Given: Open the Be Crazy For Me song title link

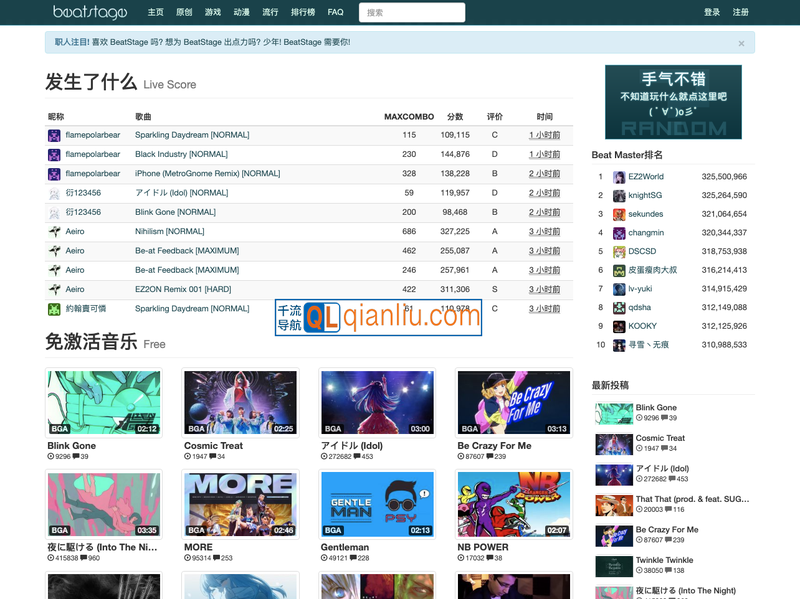Looking at the screenshot, I should 496,446.
